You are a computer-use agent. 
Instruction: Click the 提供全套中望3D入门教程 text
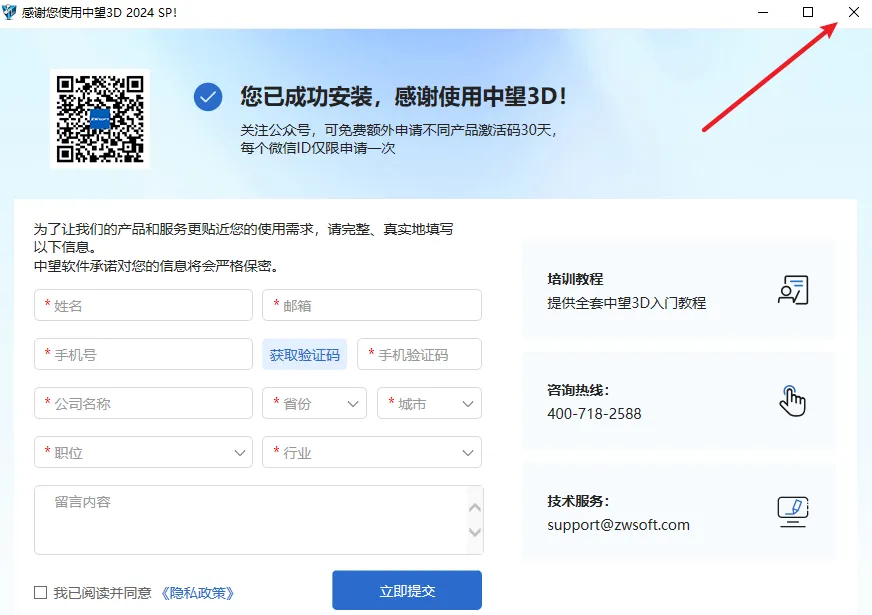[627, 303]
